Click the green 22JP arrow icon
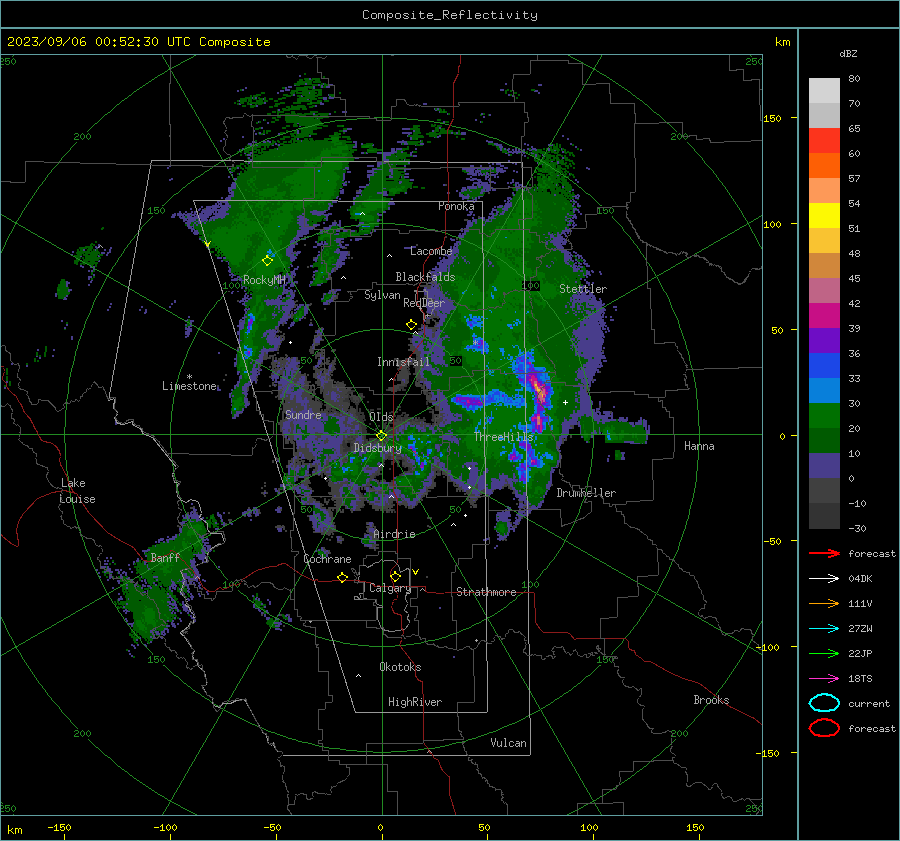Viewport: 900px width, 841px height. pos(824,653)
